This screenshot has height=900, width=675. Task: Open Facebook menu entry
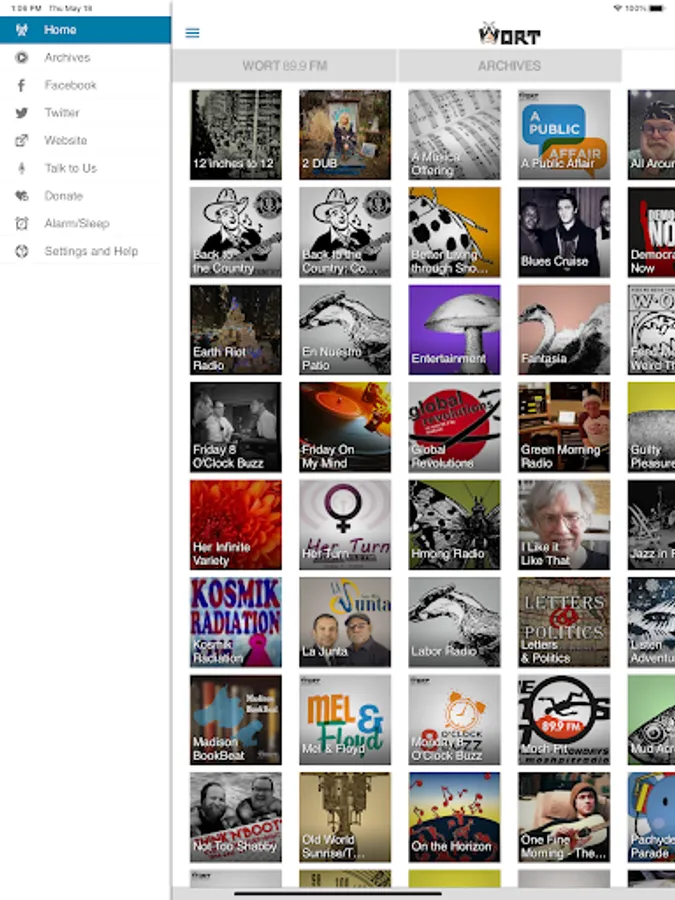86,85
